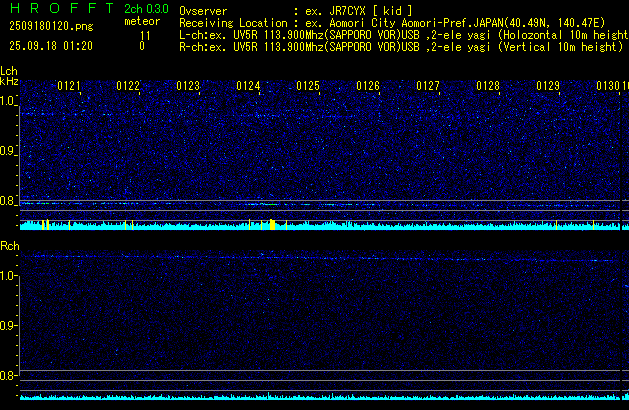Click the 0123 time marker
629x410 pixels.
[x=188, y=86]
